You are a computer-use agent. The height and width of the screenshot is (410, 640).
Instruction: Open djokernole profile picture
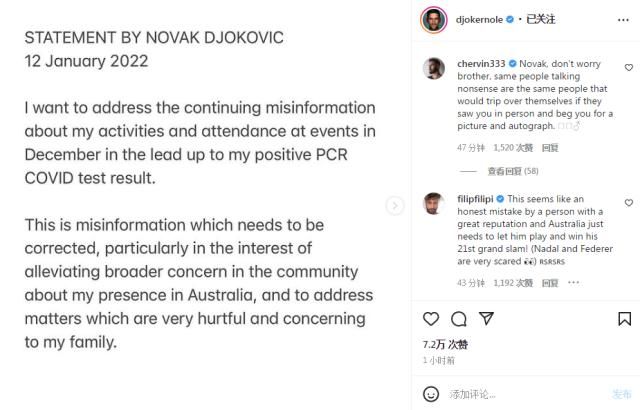point(433,20)
